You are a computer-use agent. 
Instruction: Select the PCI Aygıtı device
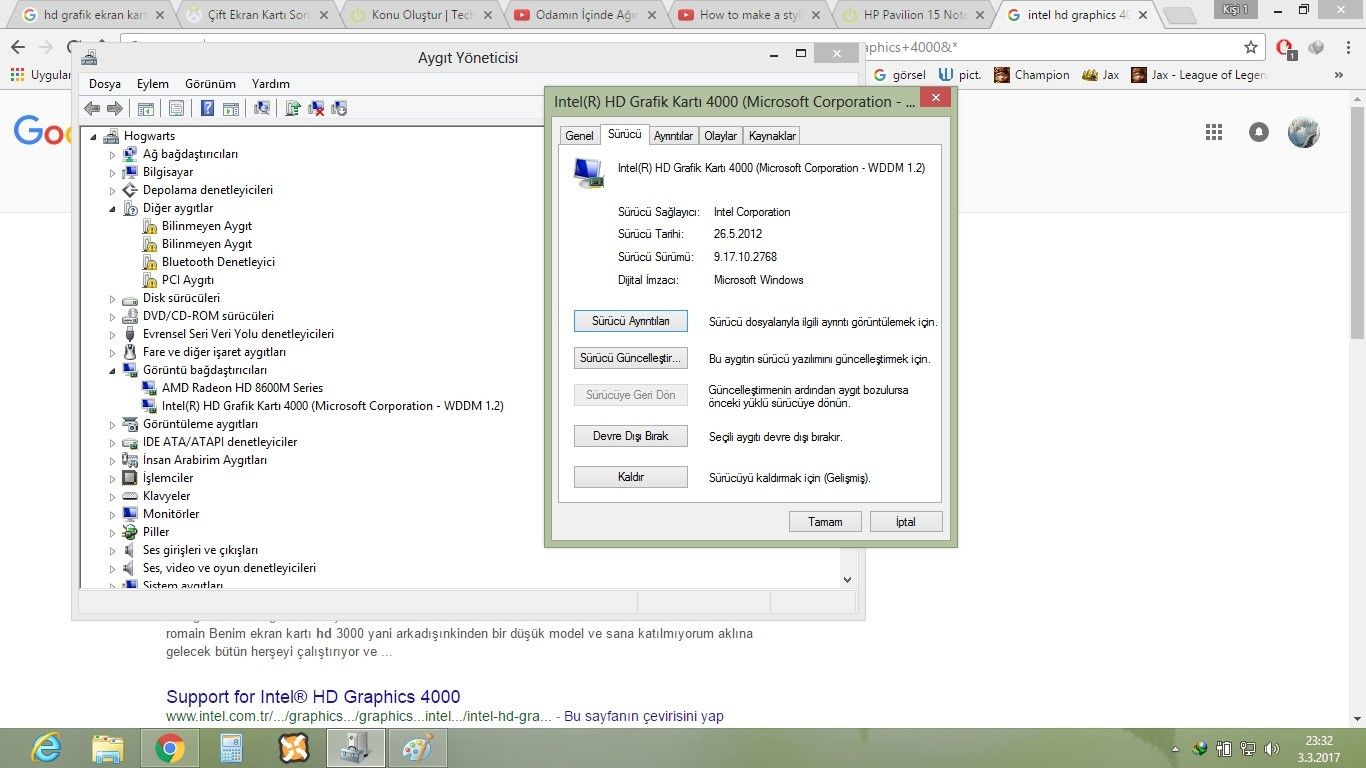click(x=188, y=280)
